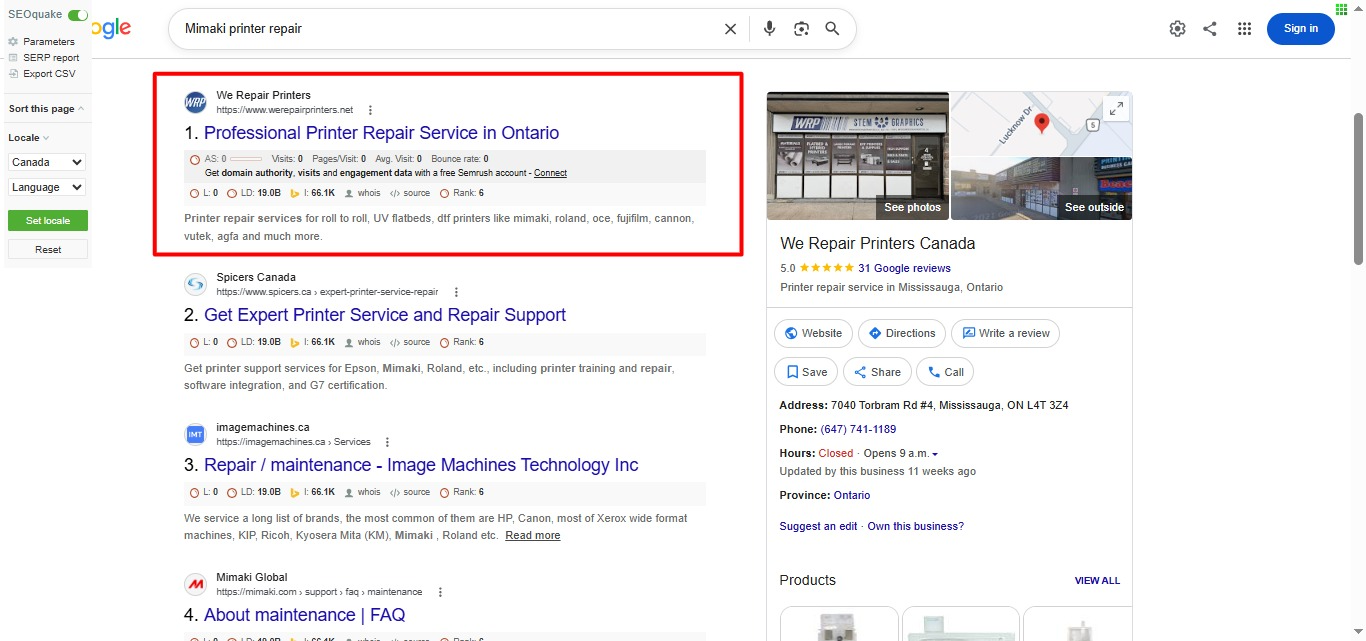Click the magnifying glass search icon
Viewport: 1366px width, 641px height.
[832, 29]
